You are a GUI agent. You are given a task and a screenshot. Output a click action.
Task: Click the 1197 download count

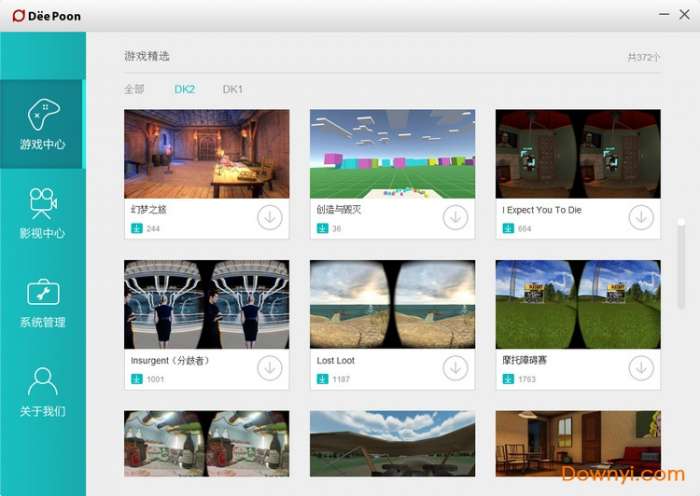point(341,379)
